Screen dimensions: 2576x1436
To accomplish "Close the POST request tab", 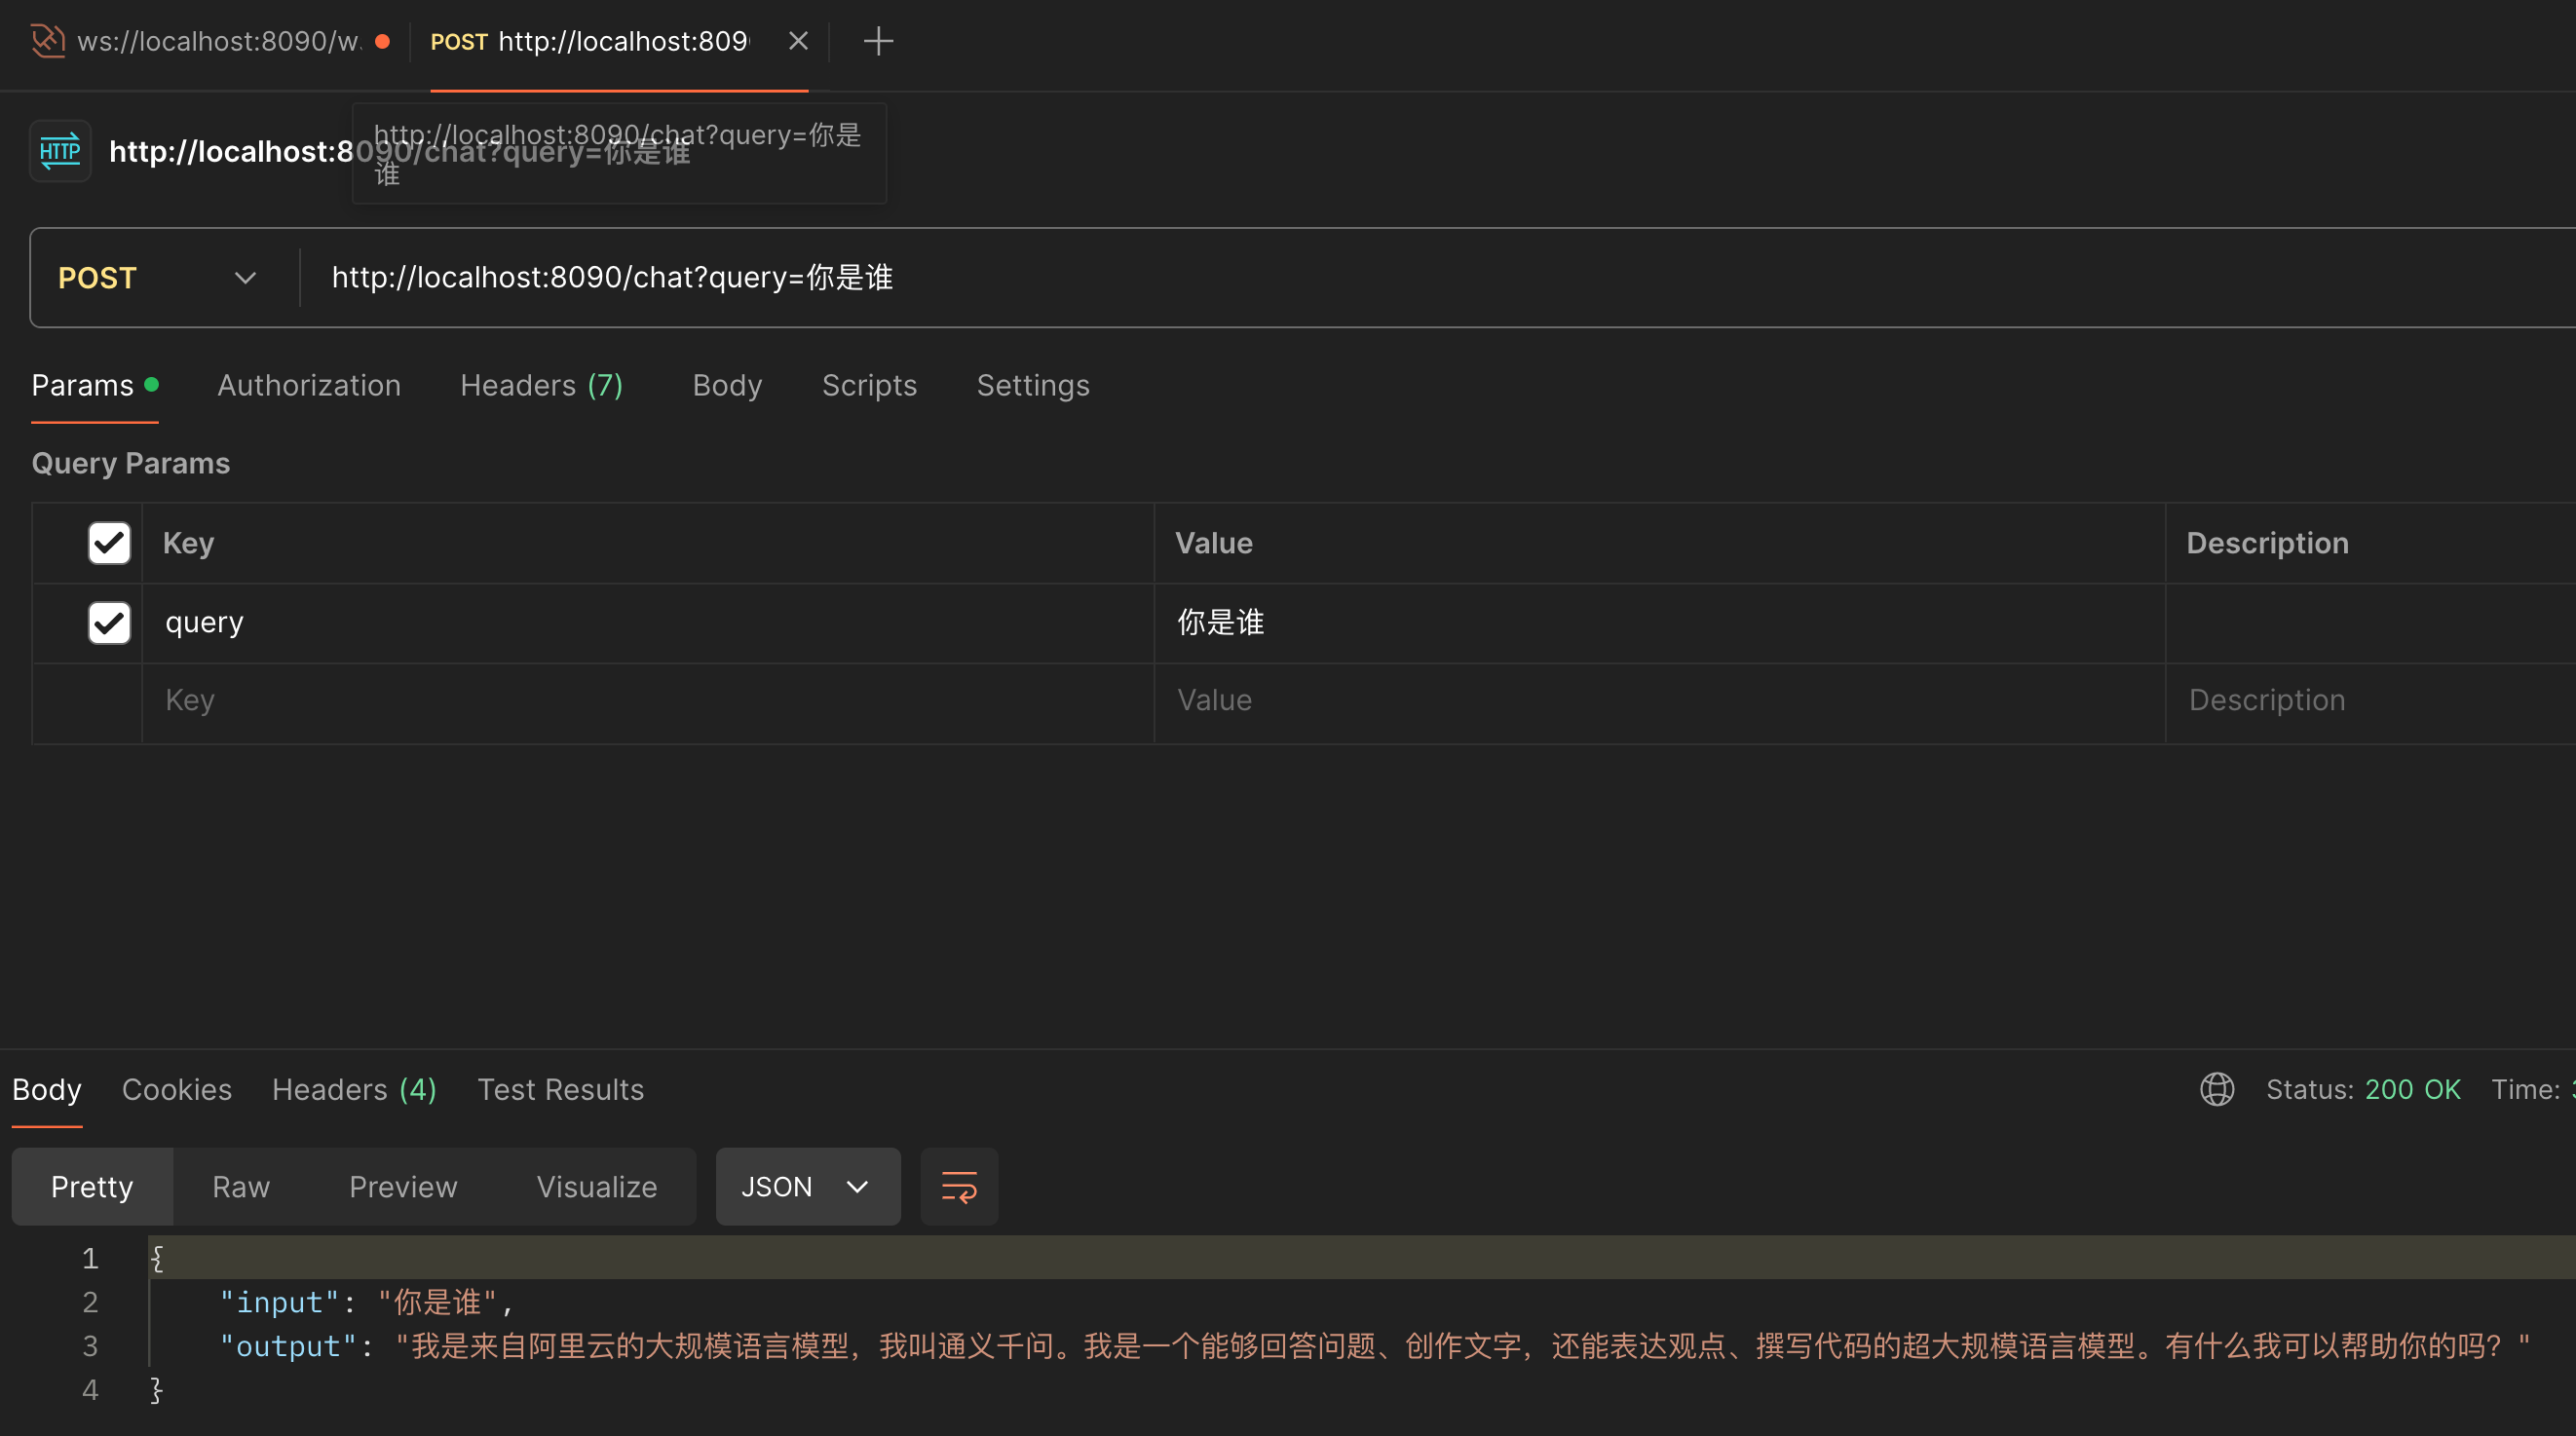I will coord(798,41).
